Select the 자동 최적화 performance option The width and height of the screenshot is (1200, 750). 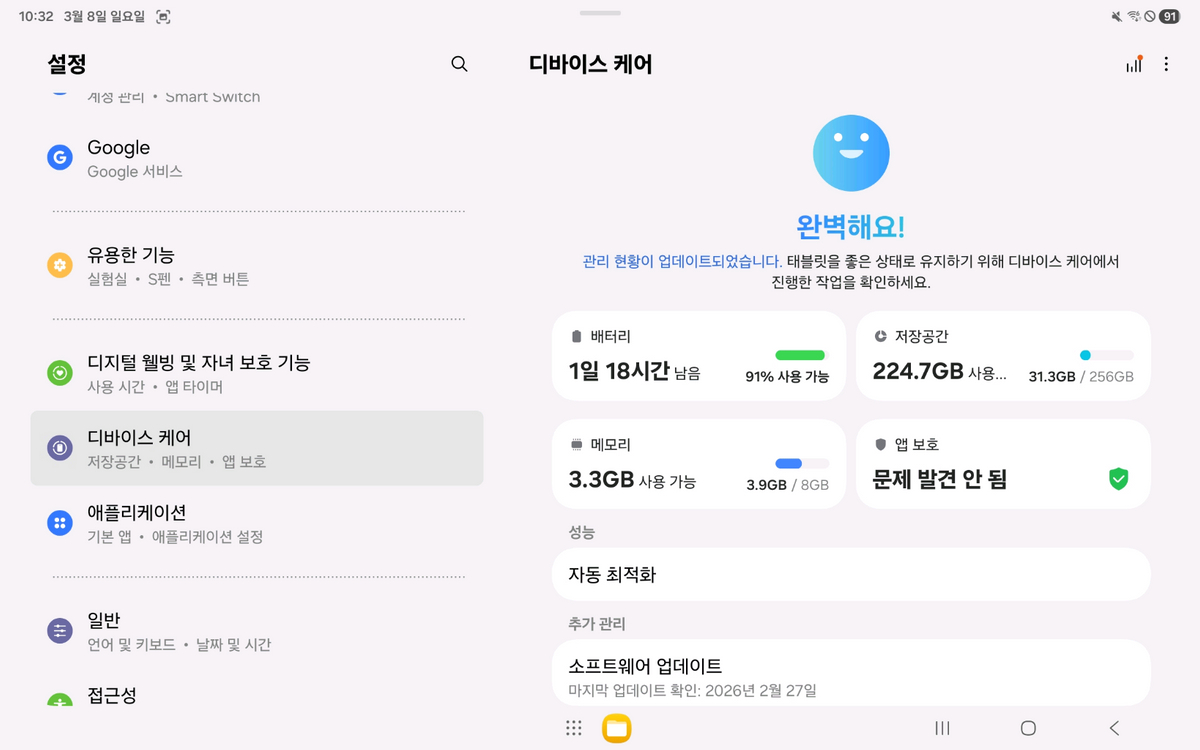(x=851, y=573)
